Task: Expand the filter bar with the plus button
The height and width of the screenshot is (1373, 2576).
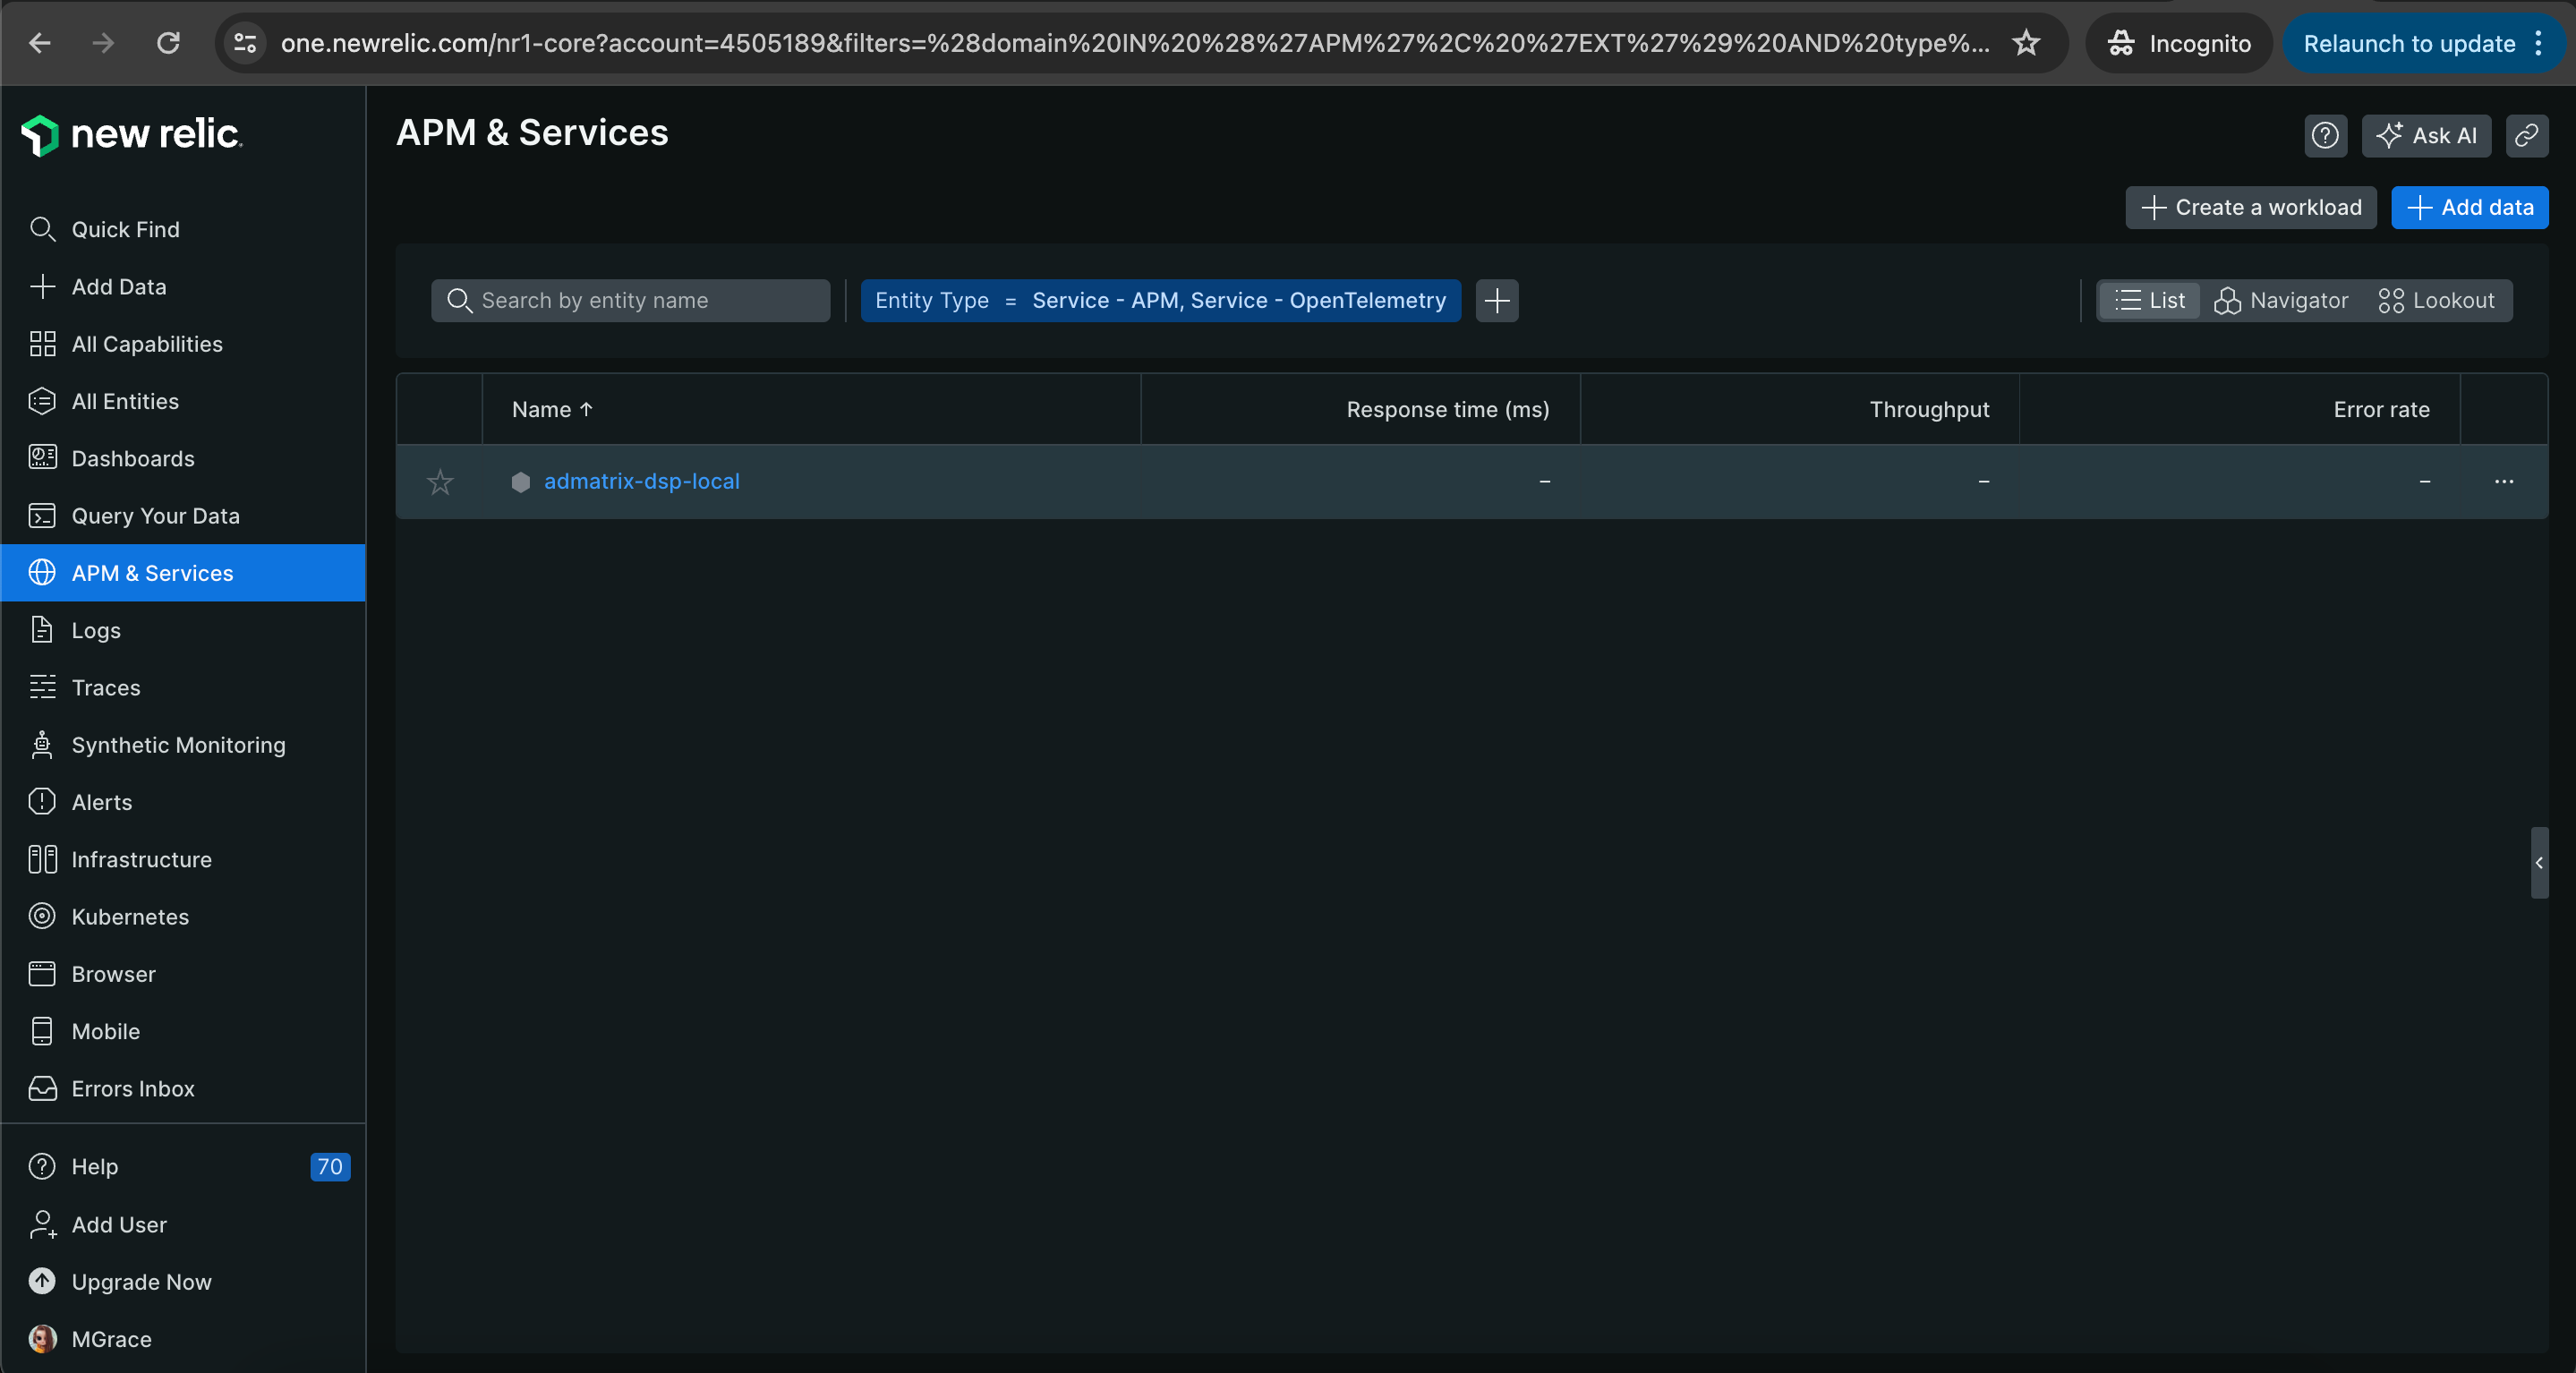Action: [x=1497, y=300]
